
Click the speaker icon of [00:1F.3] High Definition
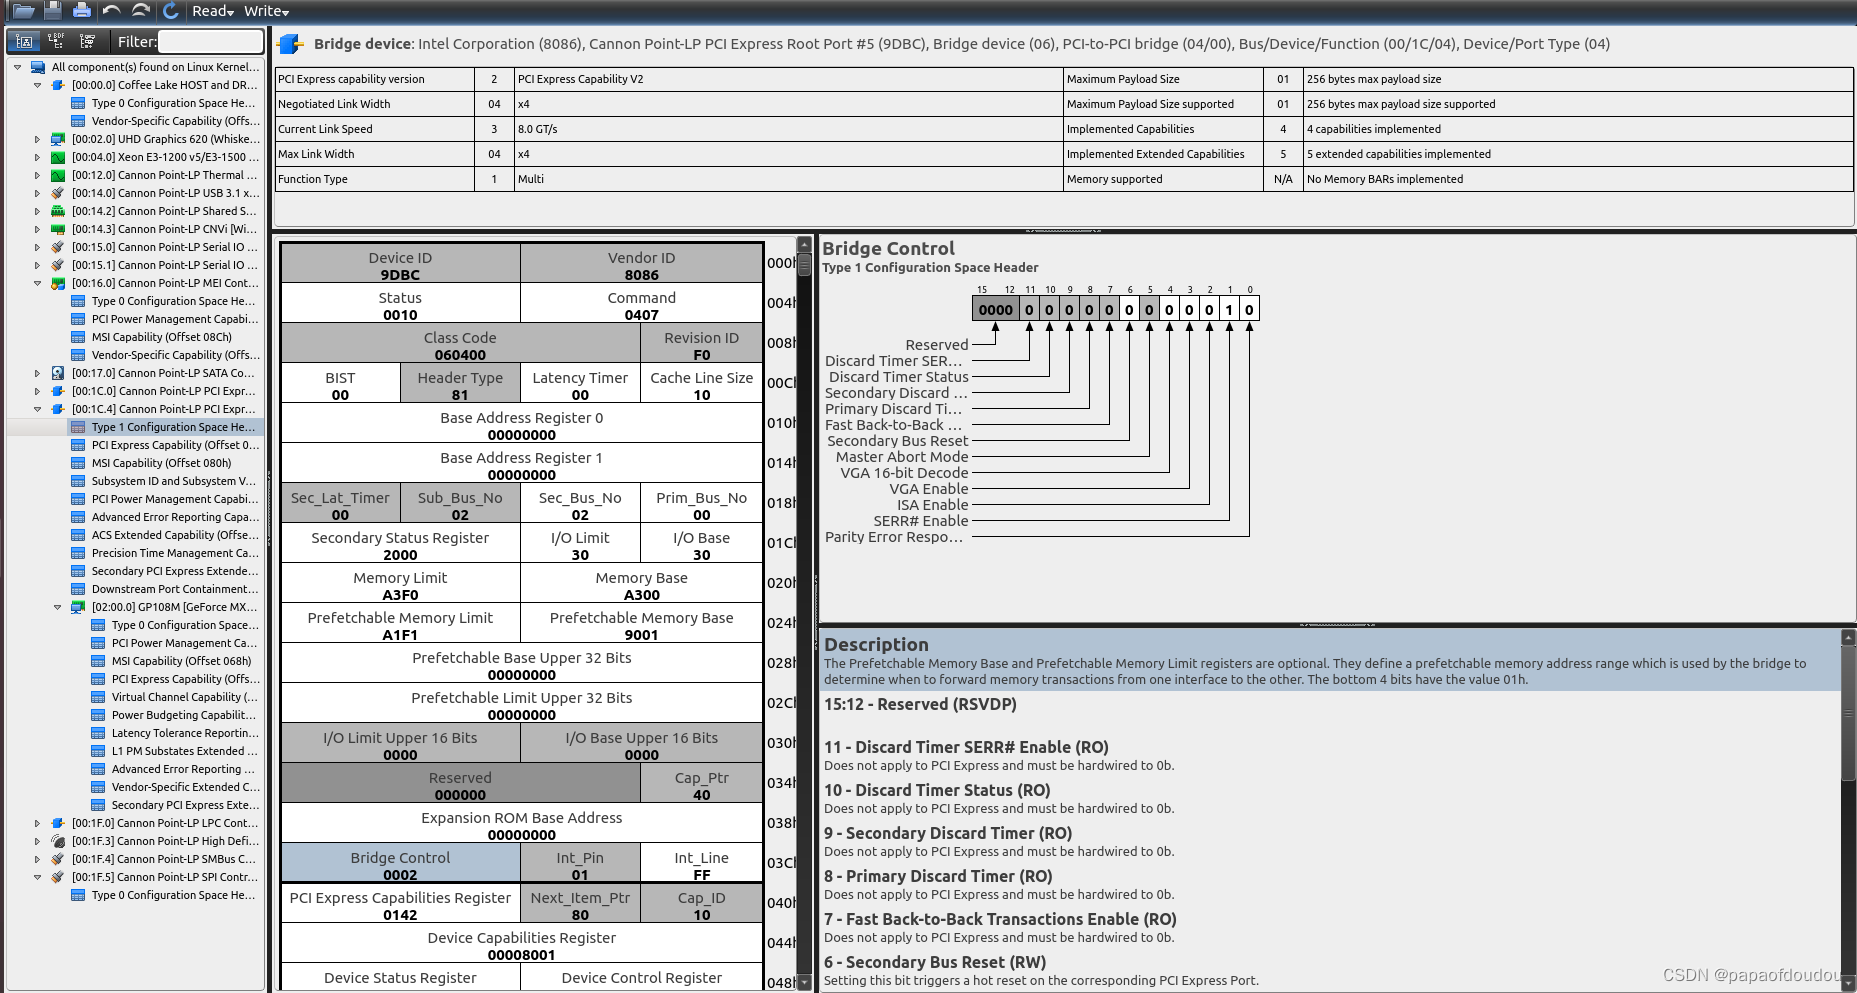coord(58,841)
